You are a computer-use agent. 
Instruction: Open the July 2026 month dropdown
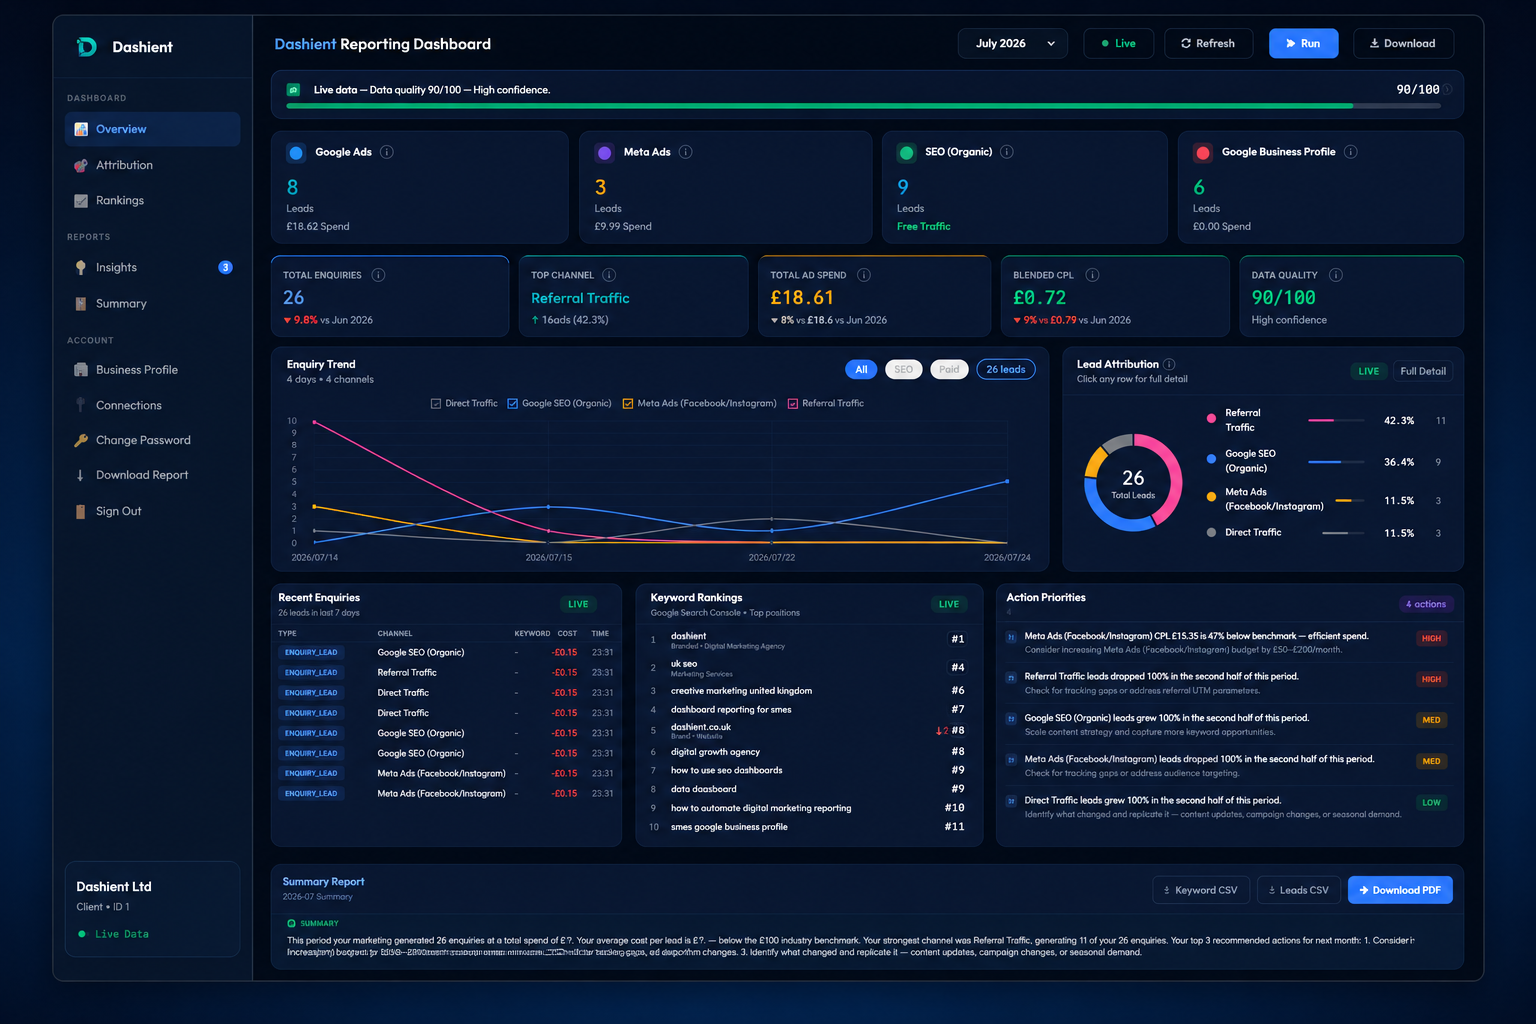pyautogui.click(x=1013, y=44)
